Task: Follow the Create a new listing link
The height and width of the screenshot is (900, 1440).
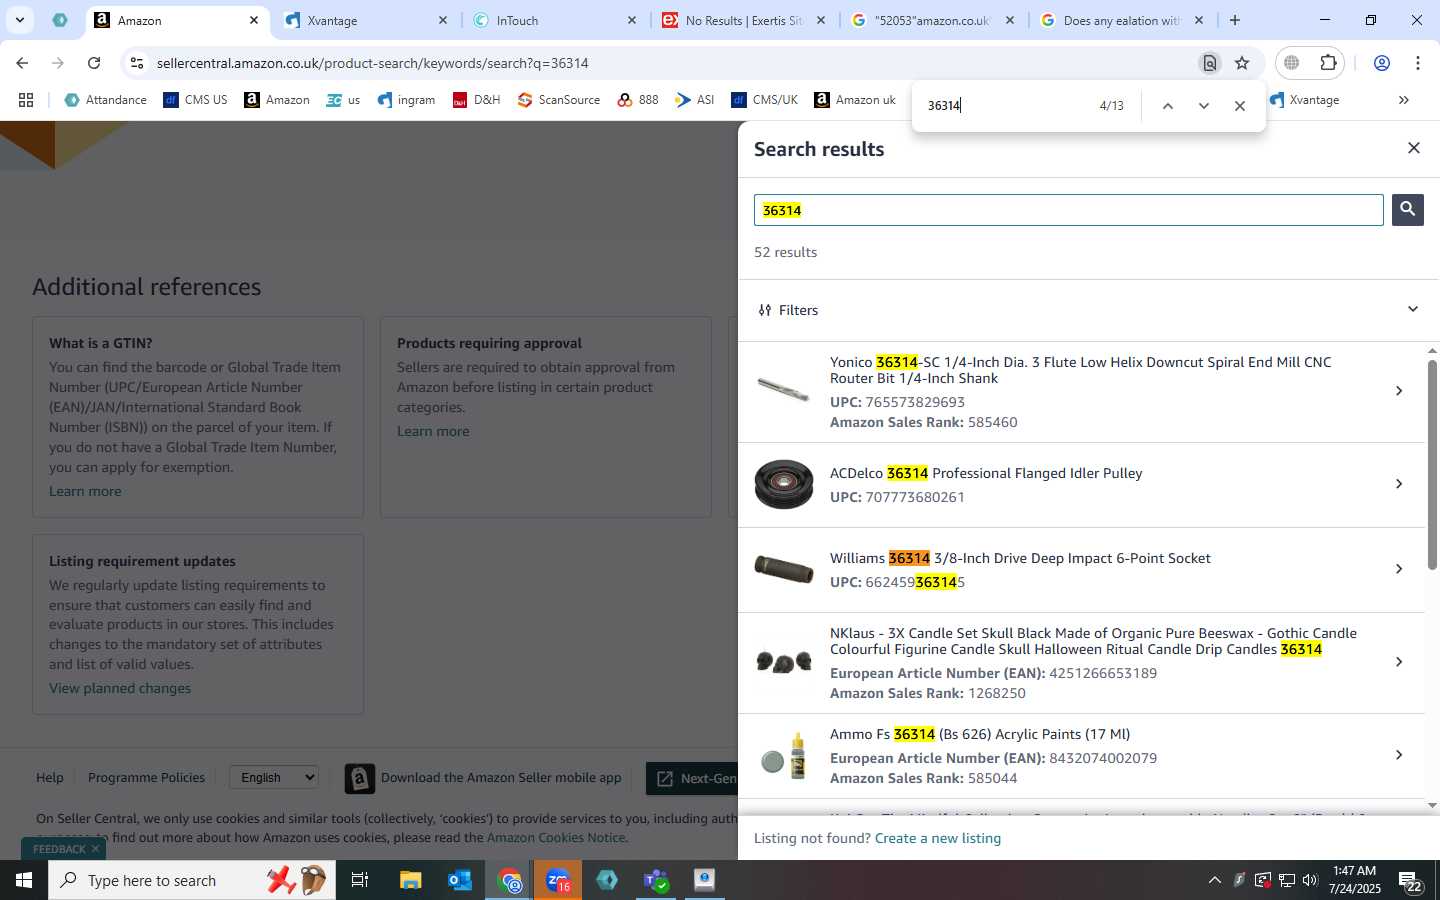Action: [937, 838]
